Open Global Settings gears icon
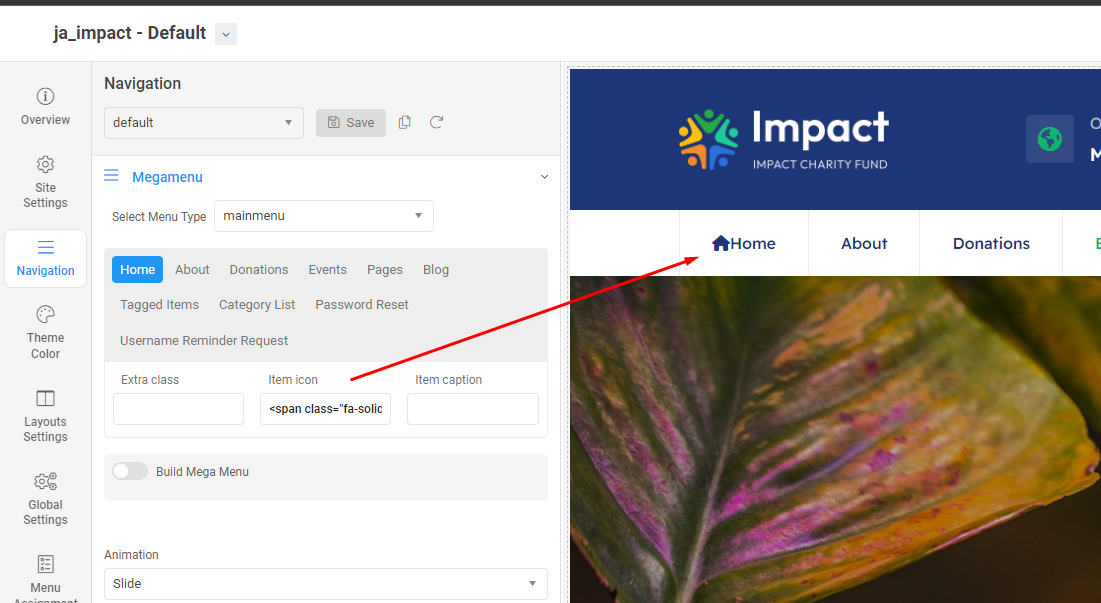Screen dimensions: 1101x603 [x=46, y=481]
